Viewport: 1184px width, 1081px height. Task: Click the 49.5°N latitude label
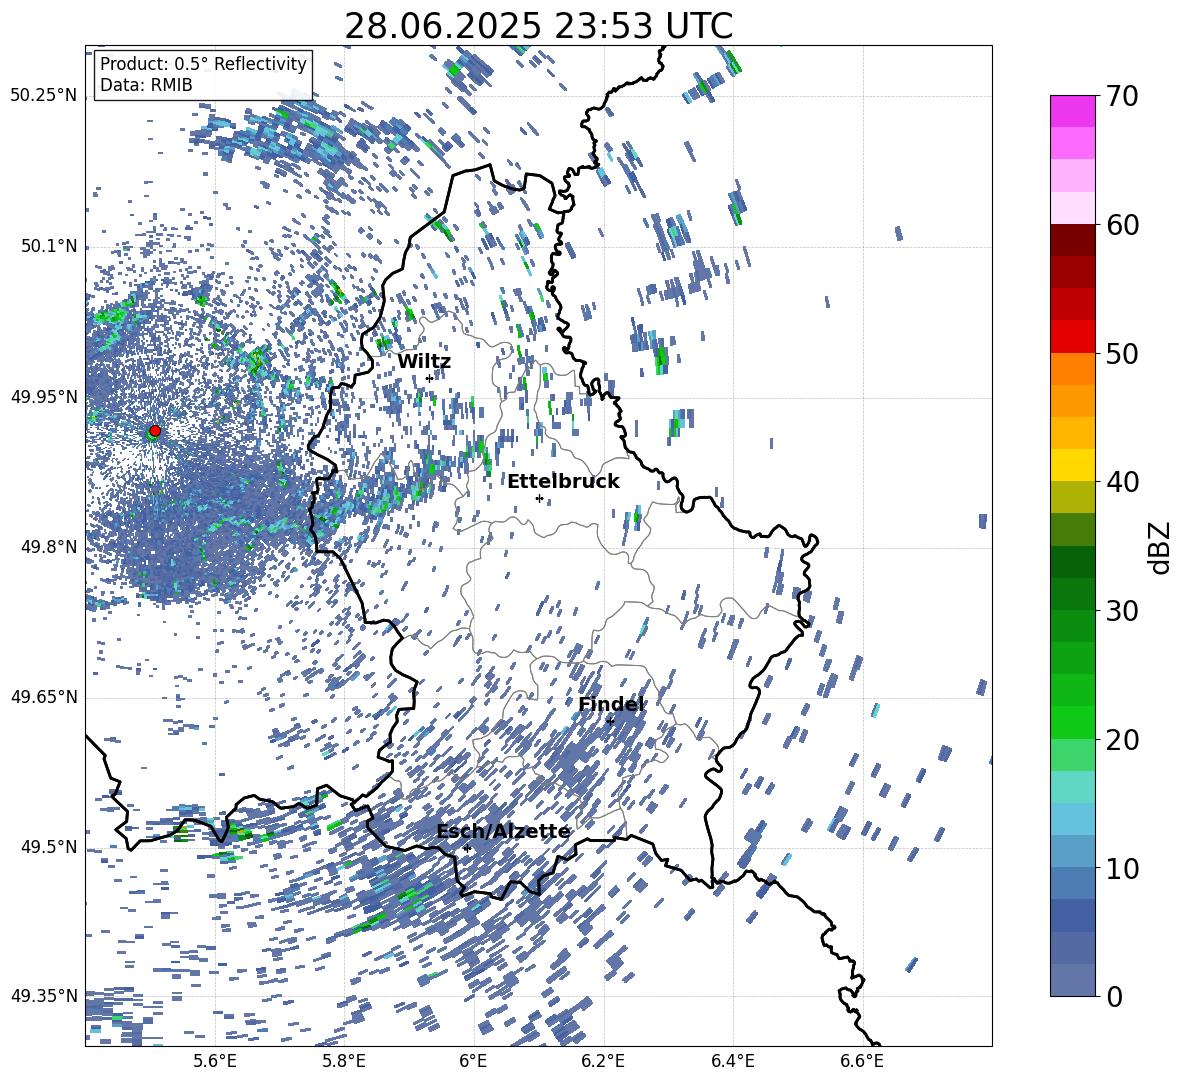[50, 847]
